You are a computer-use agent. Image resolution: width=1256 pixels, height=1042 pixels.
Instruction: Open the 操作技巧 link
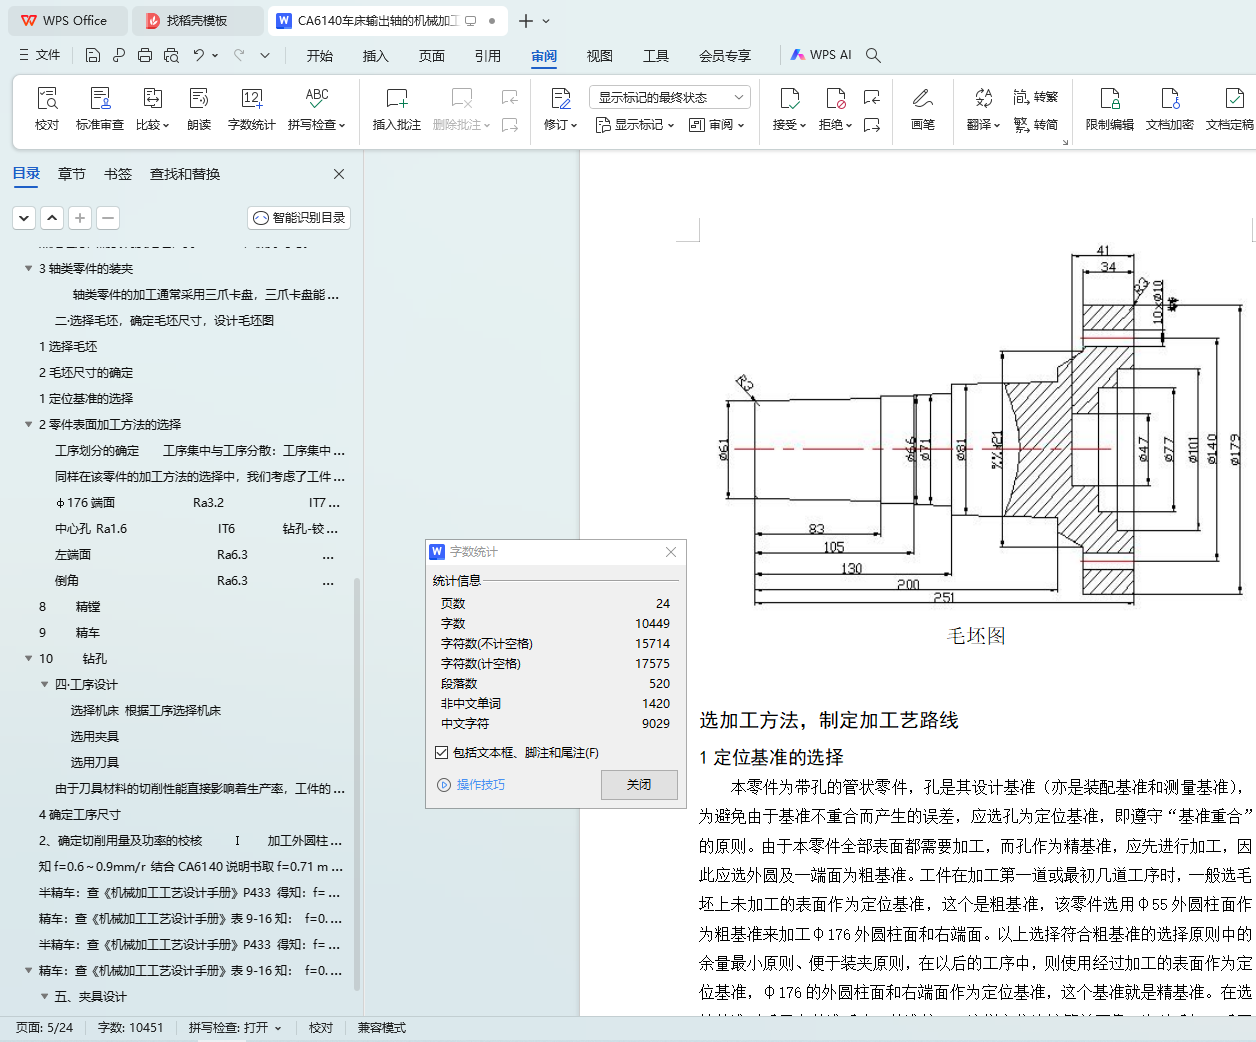click(x=480, y=785)
